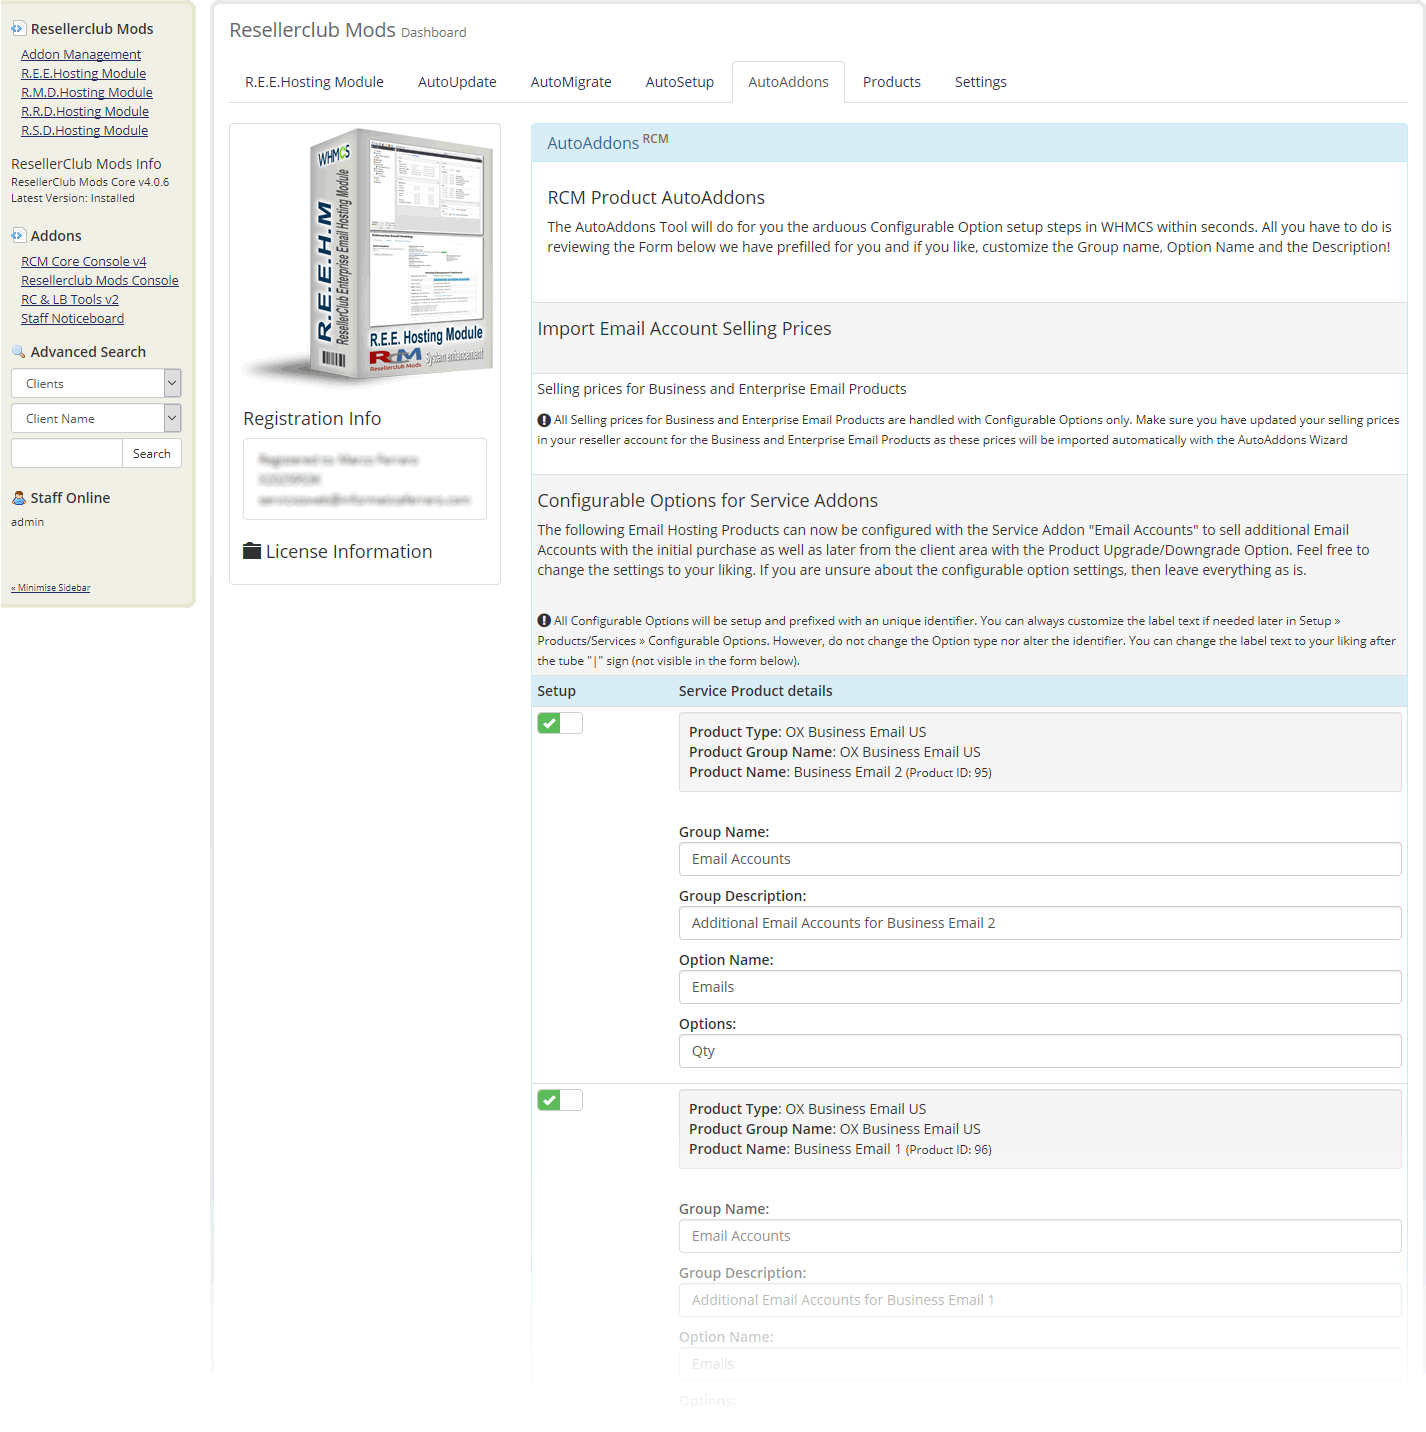The height and width of the screenshot is (1432, 1426).
Task: Toggle setup switch for Business Email 2
Action: pyautogui.click(x=559, y=723)
